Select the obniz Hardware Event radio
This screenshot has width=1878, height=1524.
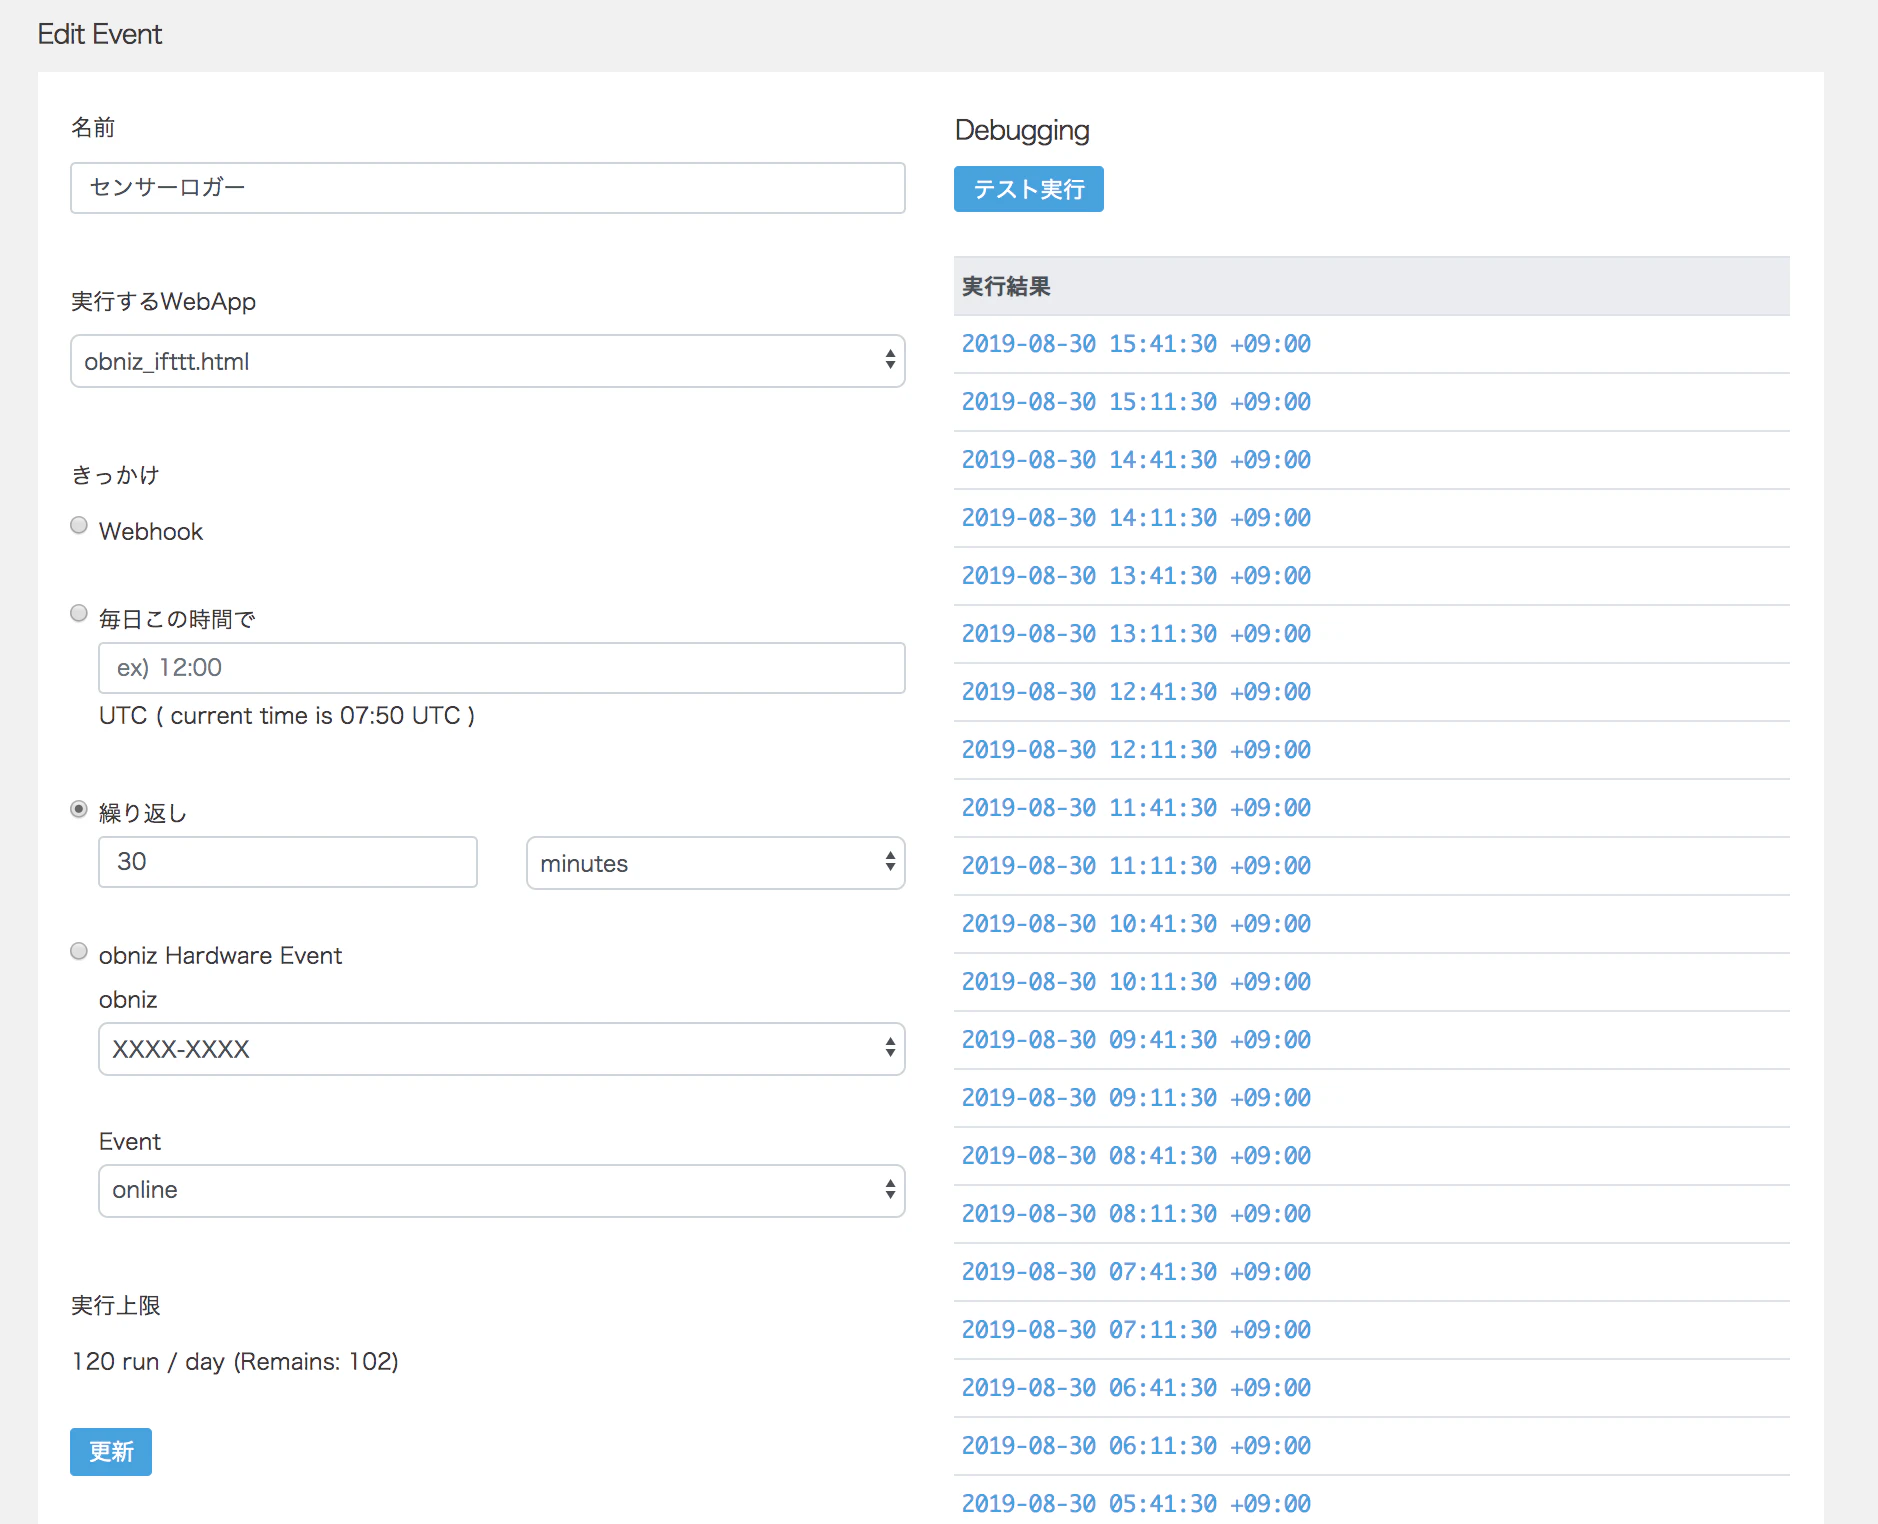tap(79, 951)
